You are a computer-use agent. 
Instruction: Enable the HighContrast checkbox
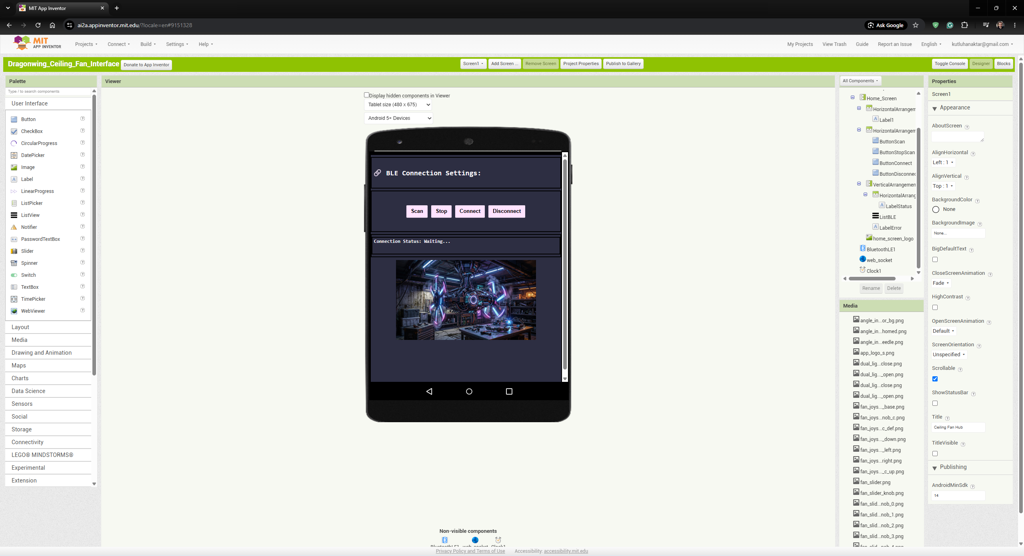935,307
